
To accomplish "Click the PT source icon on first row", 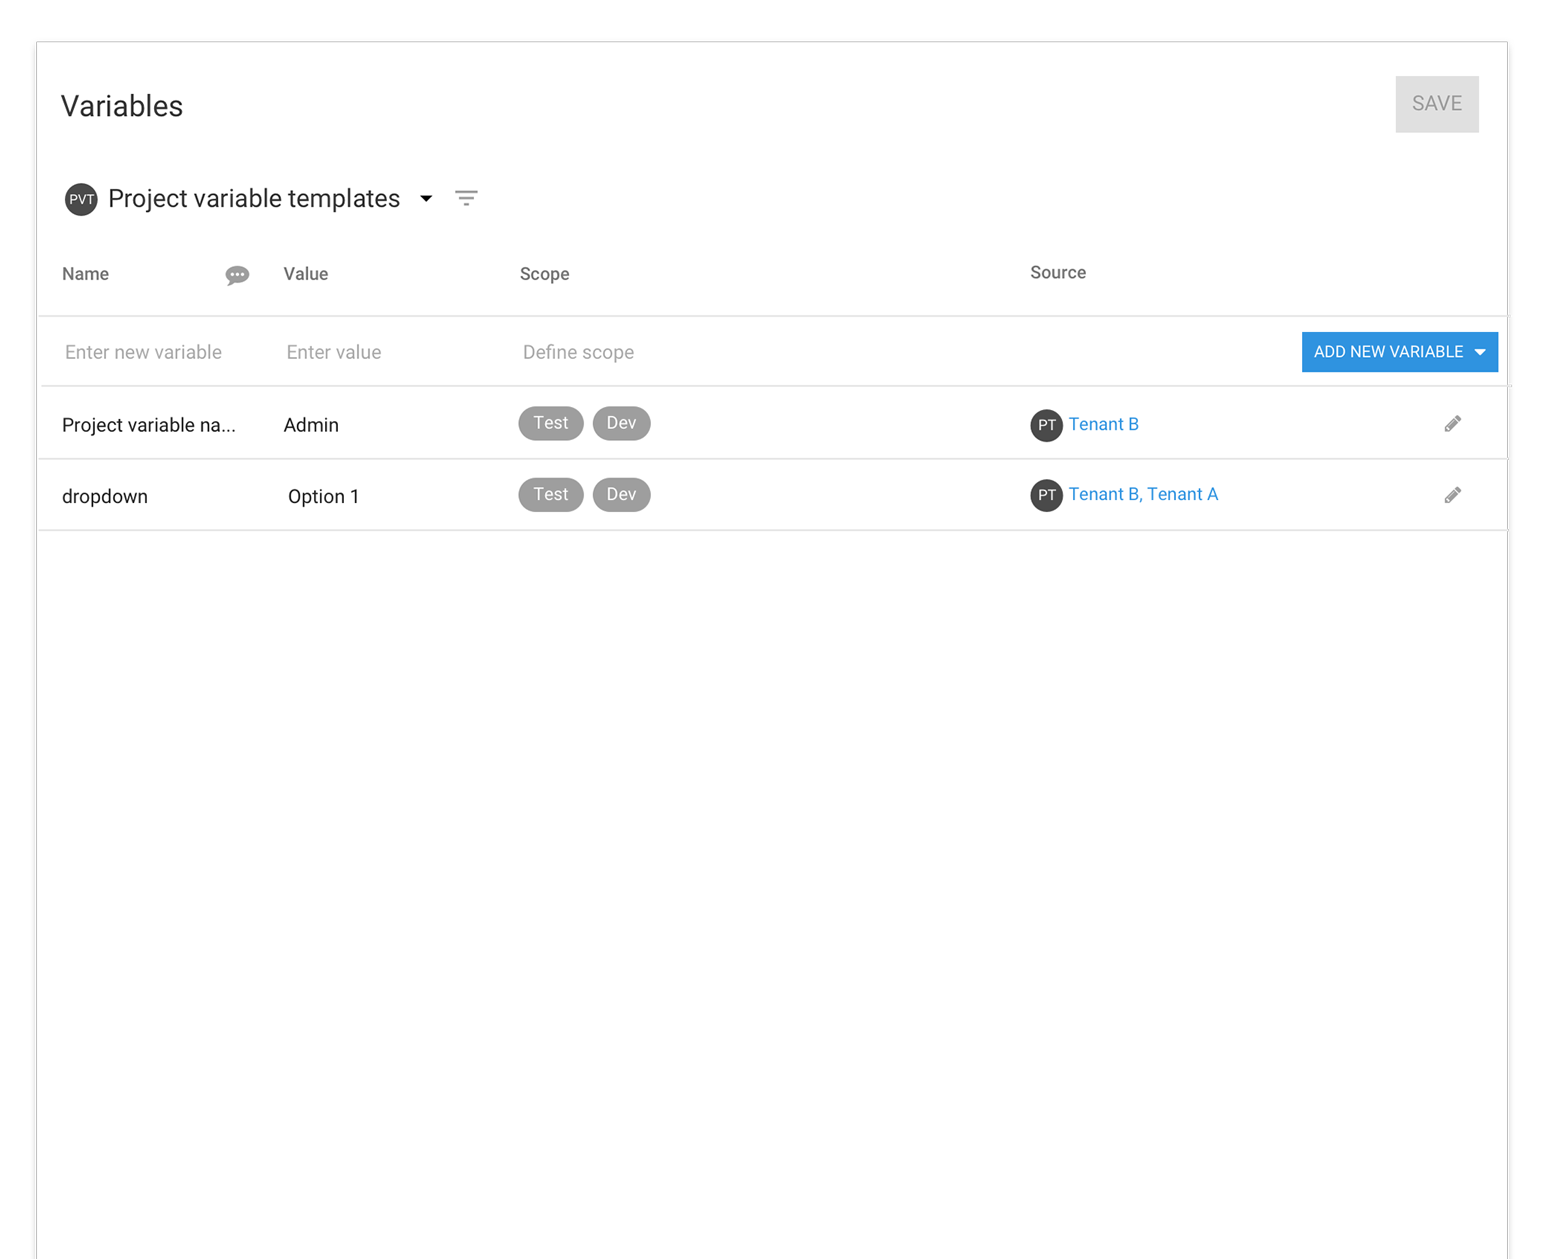I will (1046, 425).
